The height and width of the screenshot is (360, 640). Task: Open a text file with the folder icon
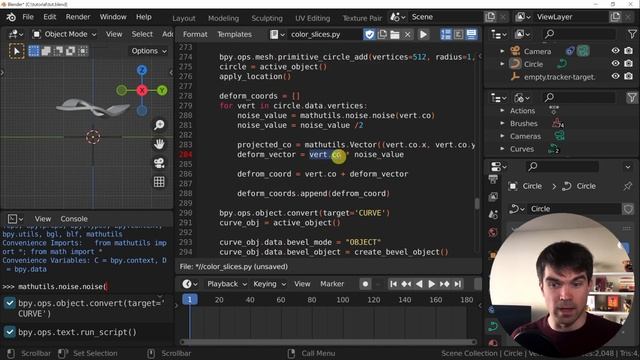click(x=395, y=34)
